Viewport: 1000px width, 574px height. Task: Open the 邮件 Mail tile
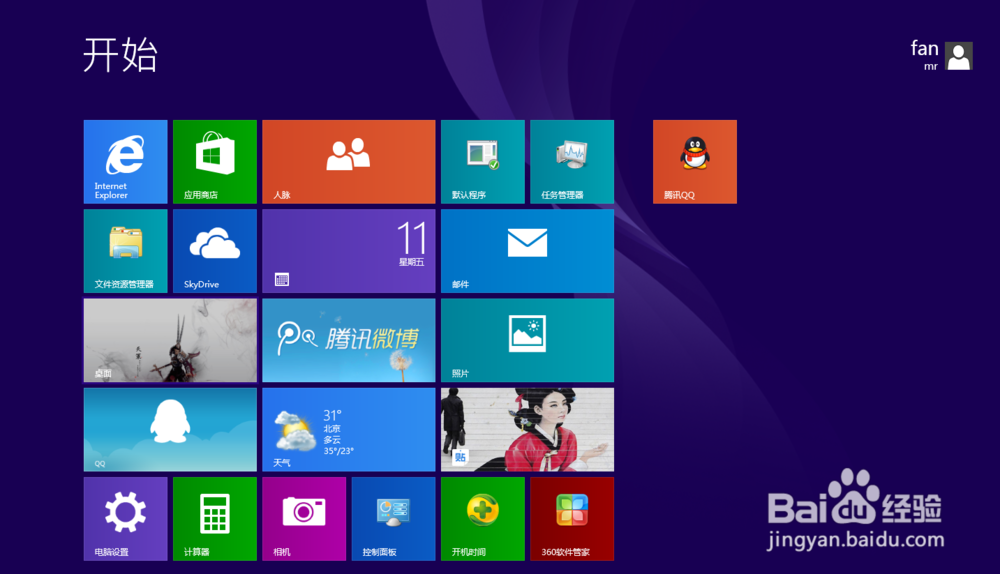pyautogui.click(x=527, y=251)
